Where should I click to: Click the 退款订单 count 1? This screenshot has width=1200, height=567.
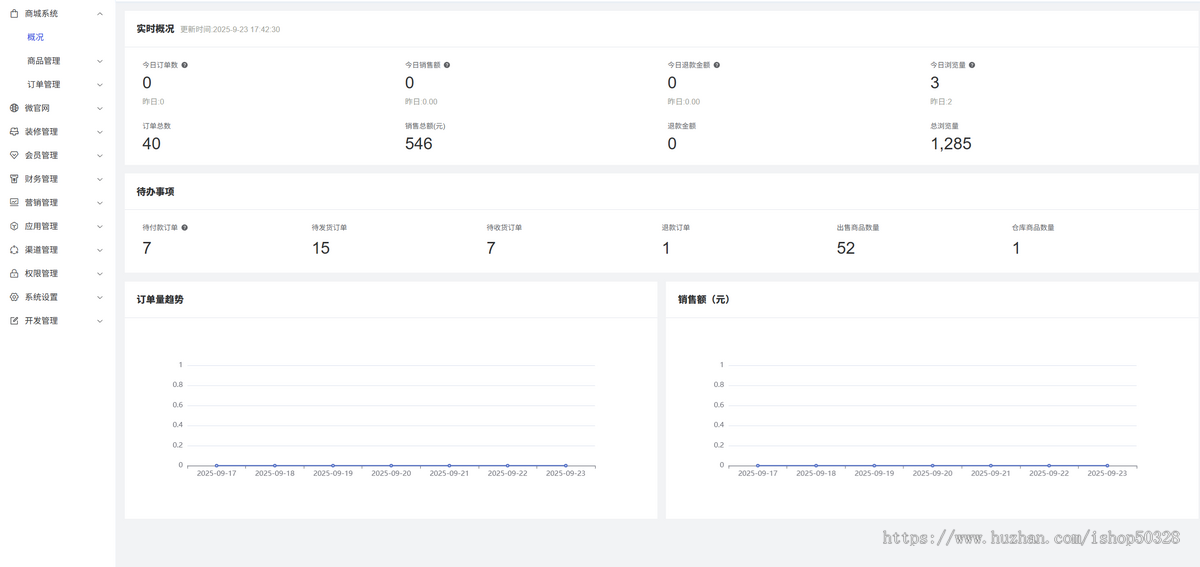pyautogui.click(x=666, y=248)
